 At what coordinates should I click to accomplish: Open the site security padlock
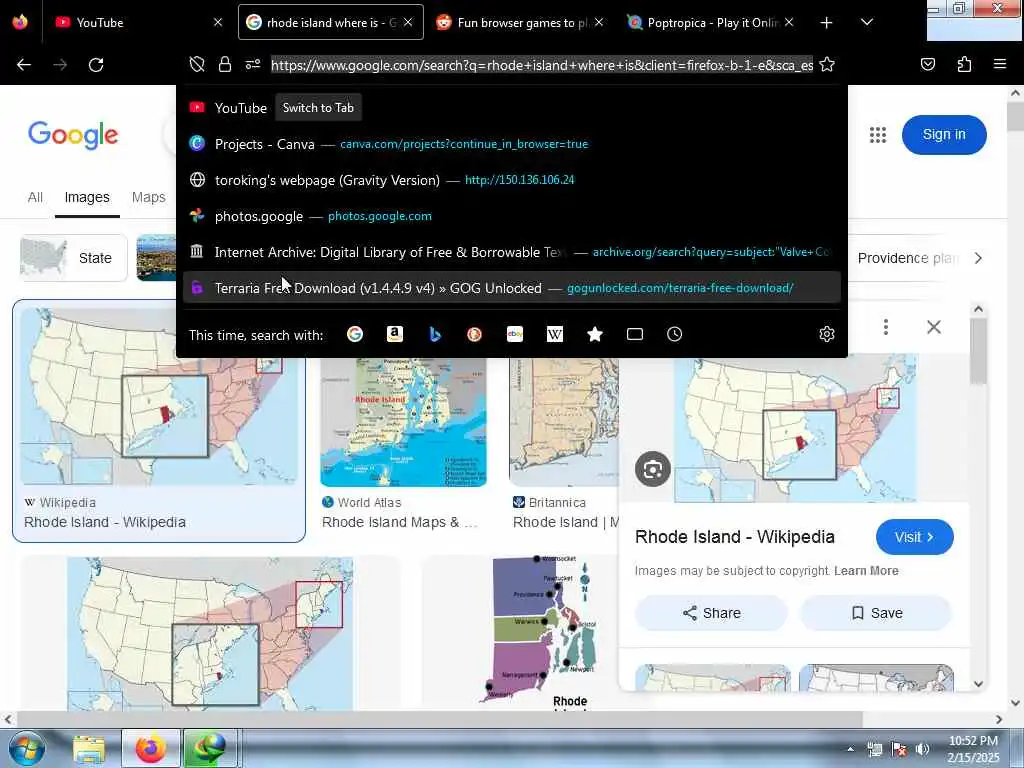(x=225, y=64)
